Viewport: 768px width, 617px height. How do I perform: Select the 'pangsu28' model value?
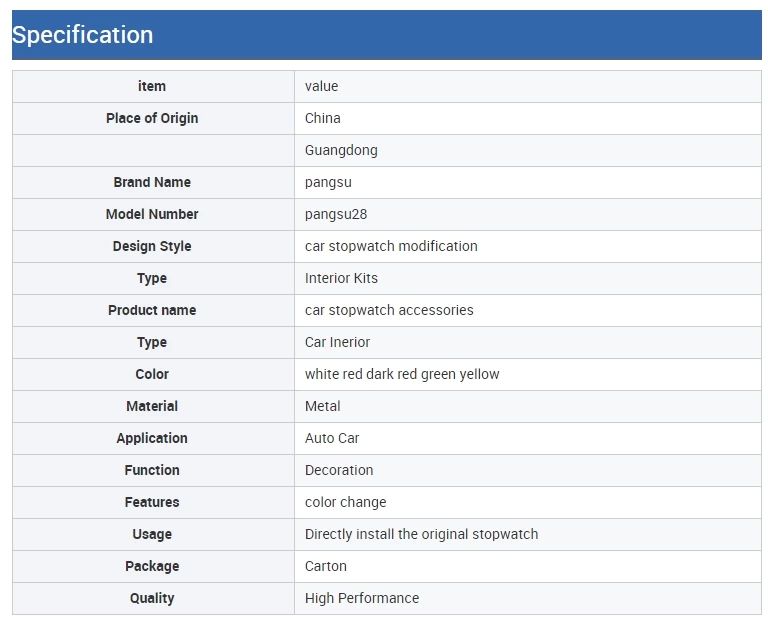click(336, 214)
